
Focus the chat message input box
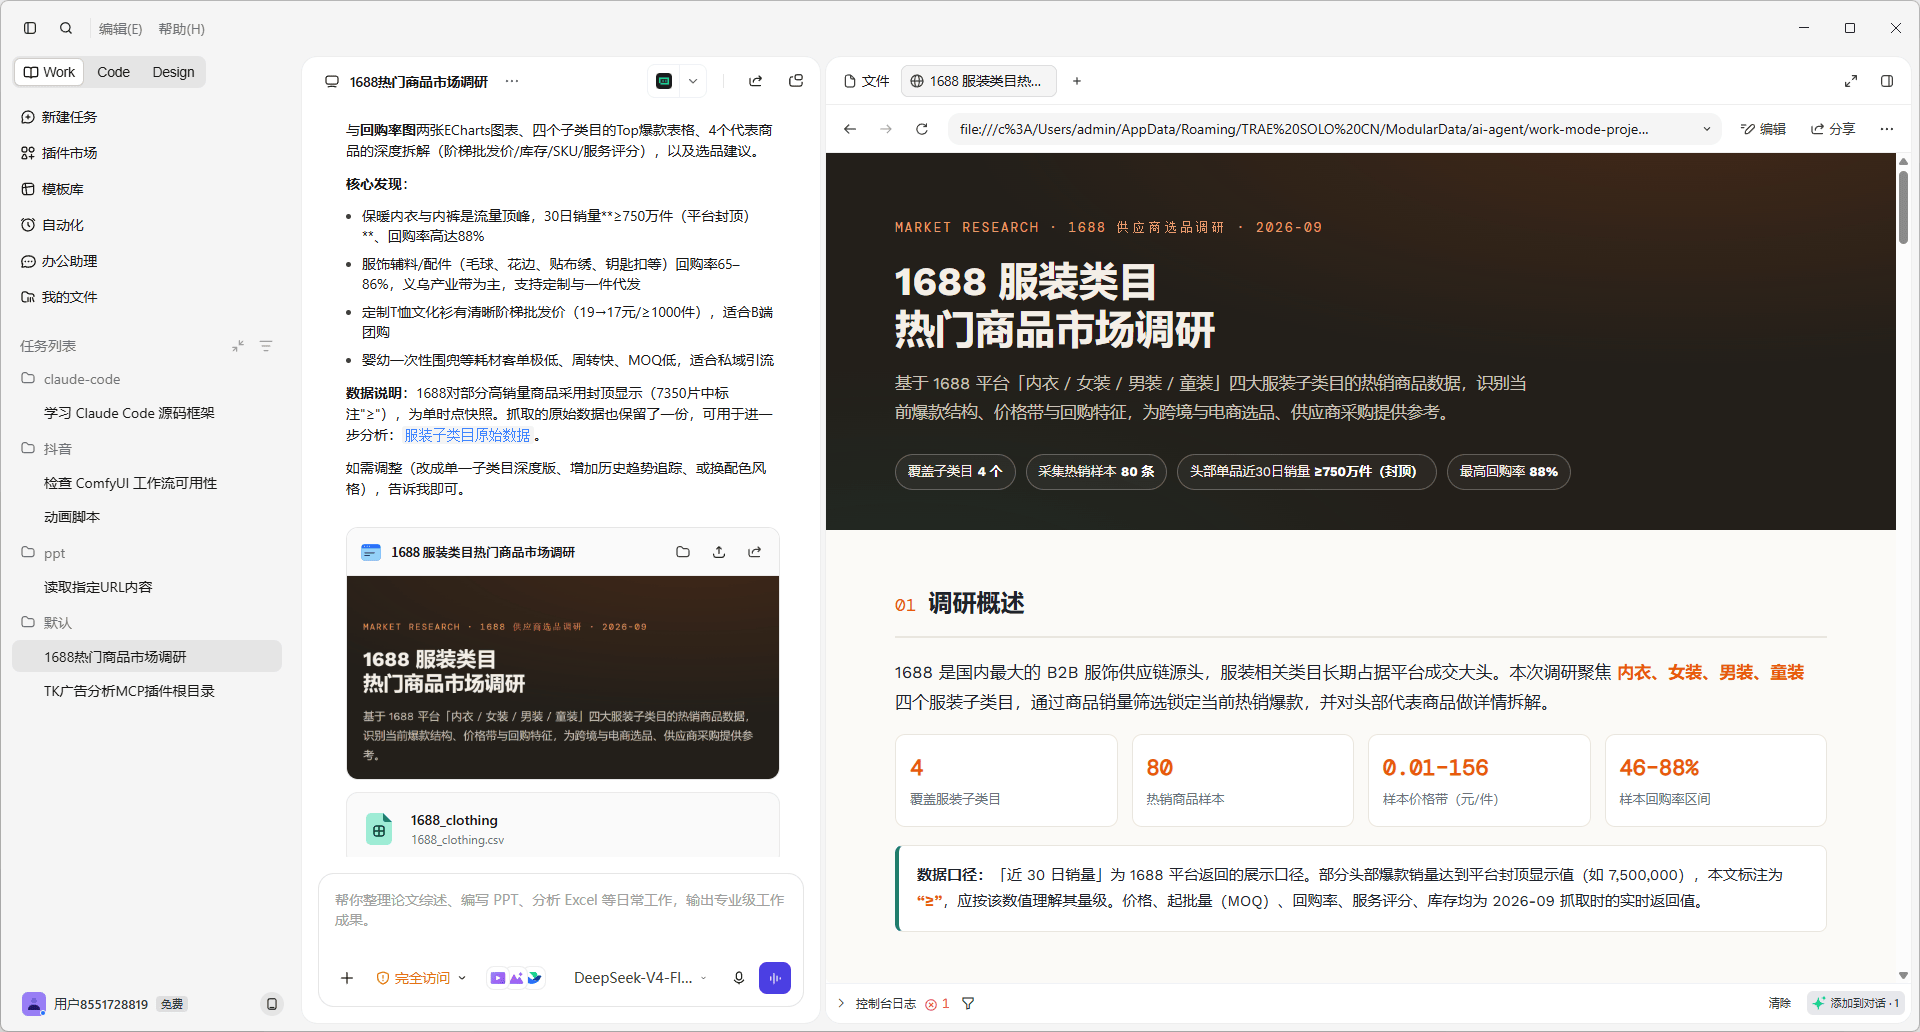tap(561, 910)
